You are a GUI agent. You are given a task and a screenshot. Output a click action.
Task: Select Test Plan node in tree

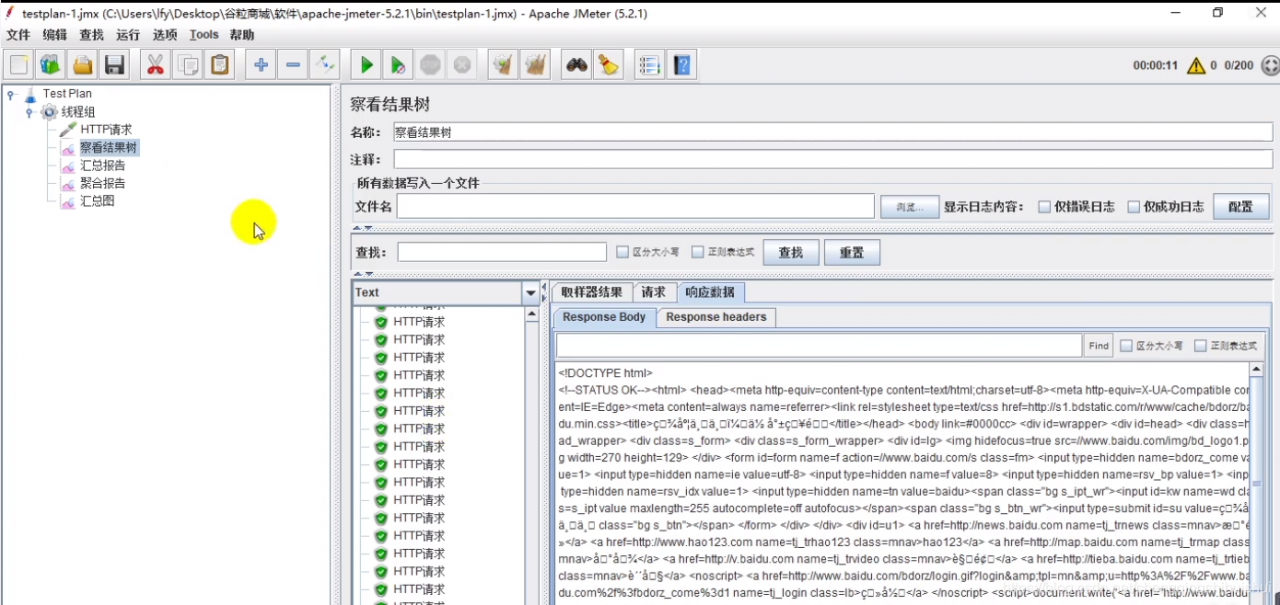coord(67,94)
